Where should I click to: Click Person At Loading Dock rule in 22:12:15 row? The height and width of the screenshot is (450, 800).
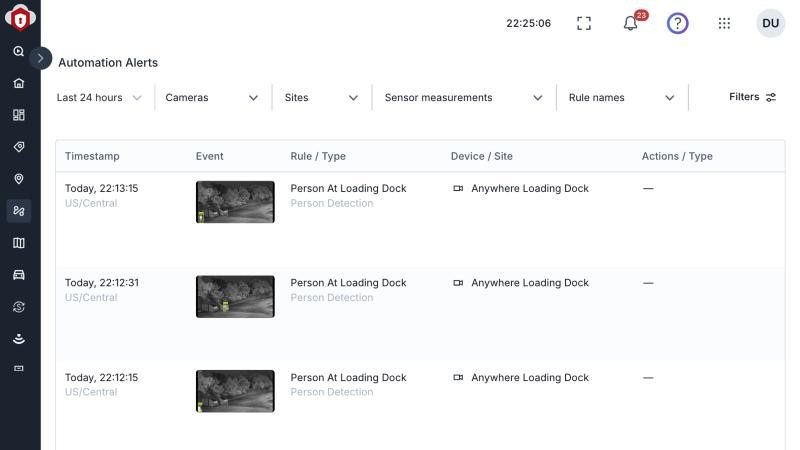348,378
